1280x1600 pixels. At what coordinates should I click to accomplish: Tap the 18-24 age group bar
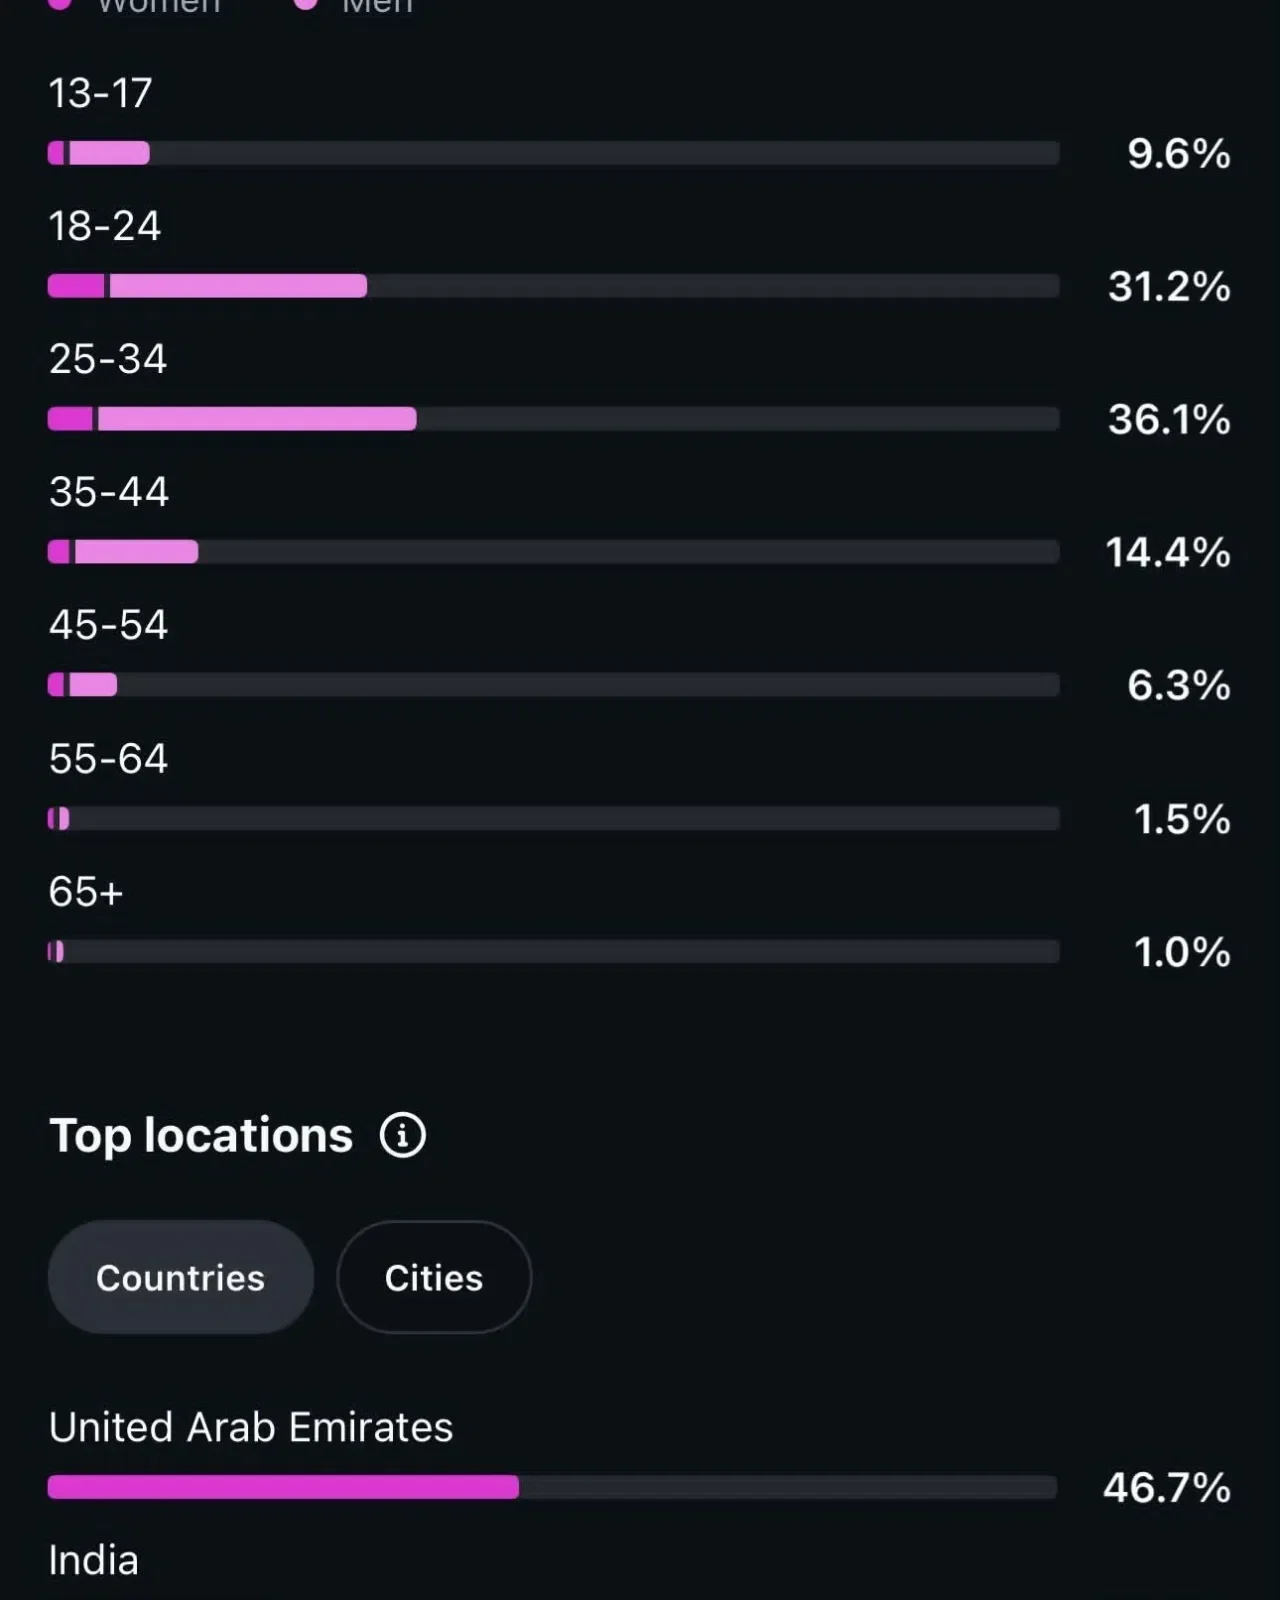point(553,286)
